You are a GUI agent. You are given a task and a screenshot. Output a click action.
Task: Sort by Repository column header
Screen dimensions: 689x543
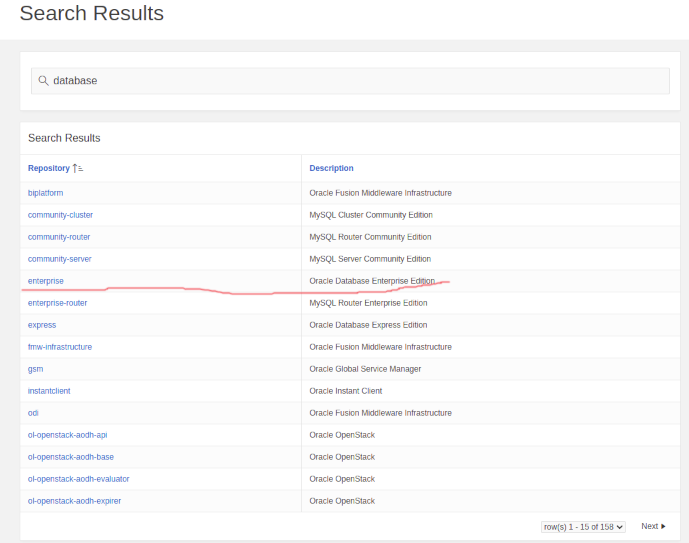click(x=49, y=168)
